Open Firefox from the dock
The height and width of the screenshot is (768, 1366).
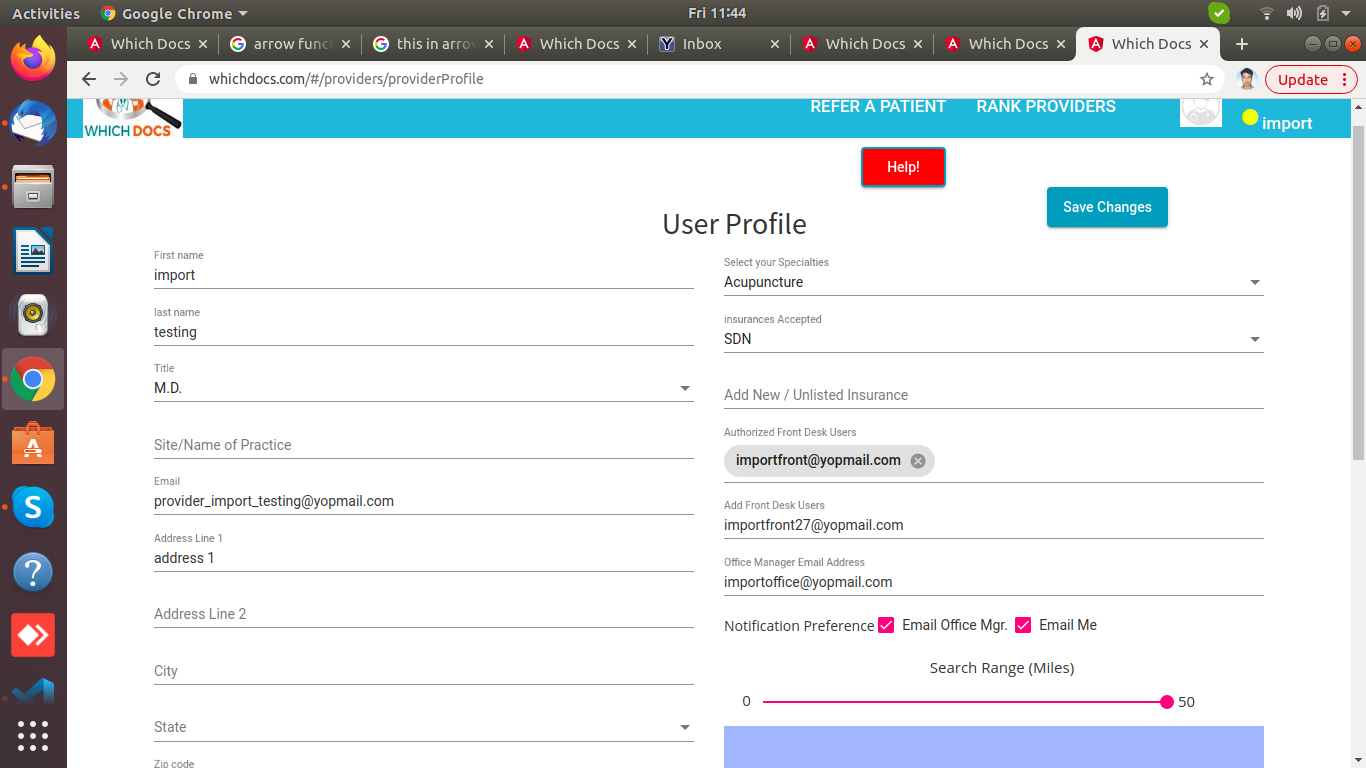(33, 58)
